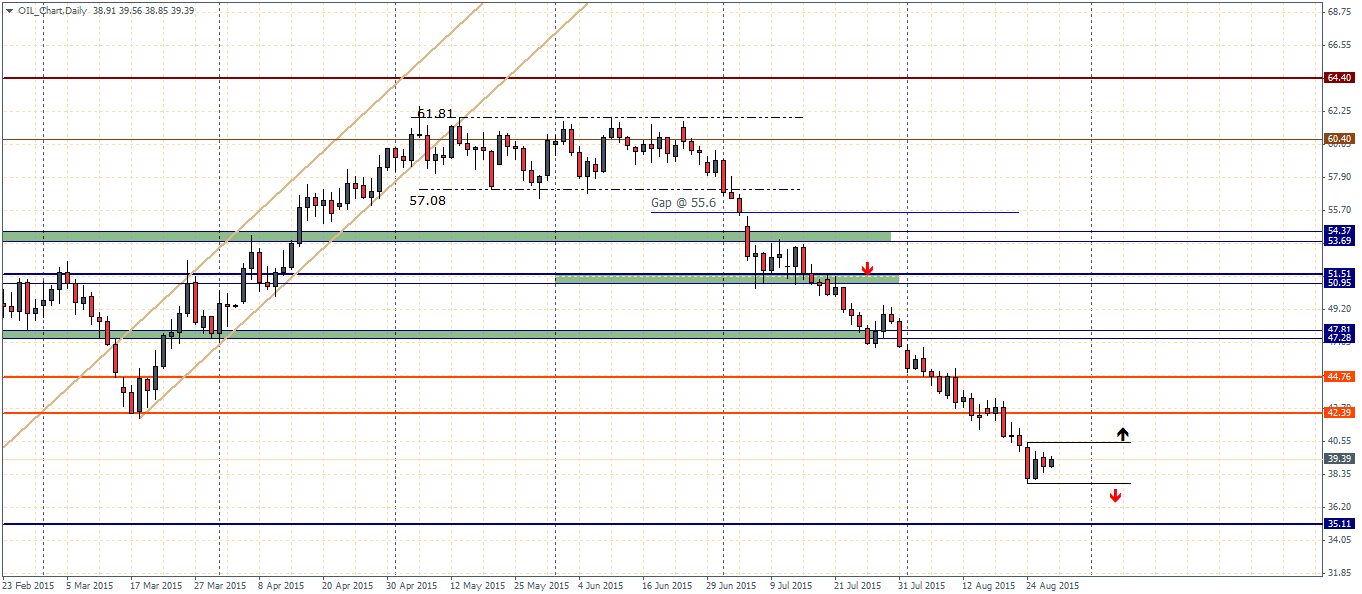Click the 30 Apr 2015 date on time axis
Viewport: 1362px width, 594px height.
410,584
